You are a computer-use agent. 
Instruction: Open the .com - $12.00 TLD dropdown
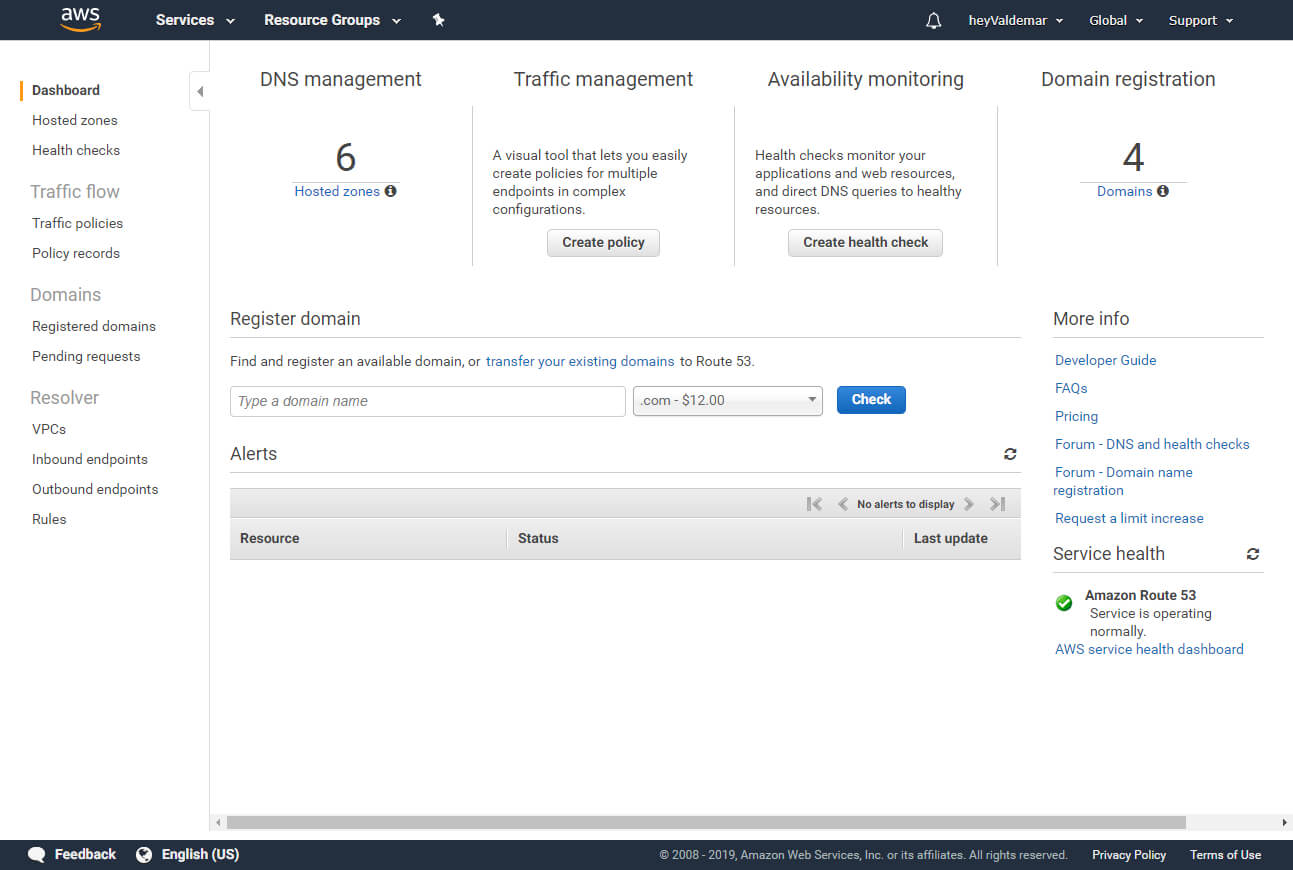pos(728,401)
